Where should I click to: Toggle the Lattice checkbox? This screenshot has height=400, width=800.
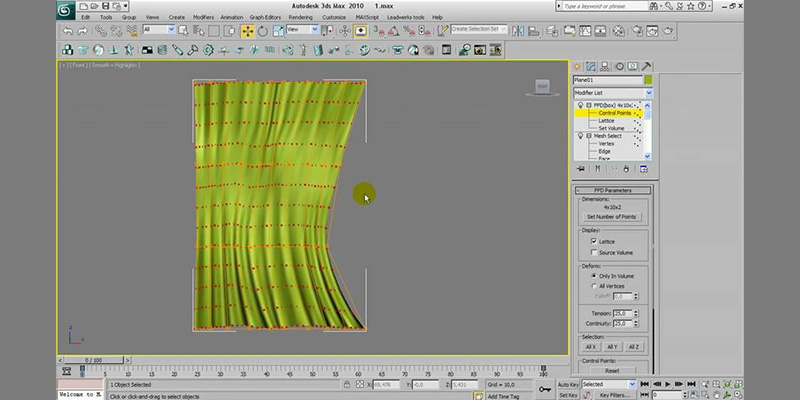(x=594, y=241)
